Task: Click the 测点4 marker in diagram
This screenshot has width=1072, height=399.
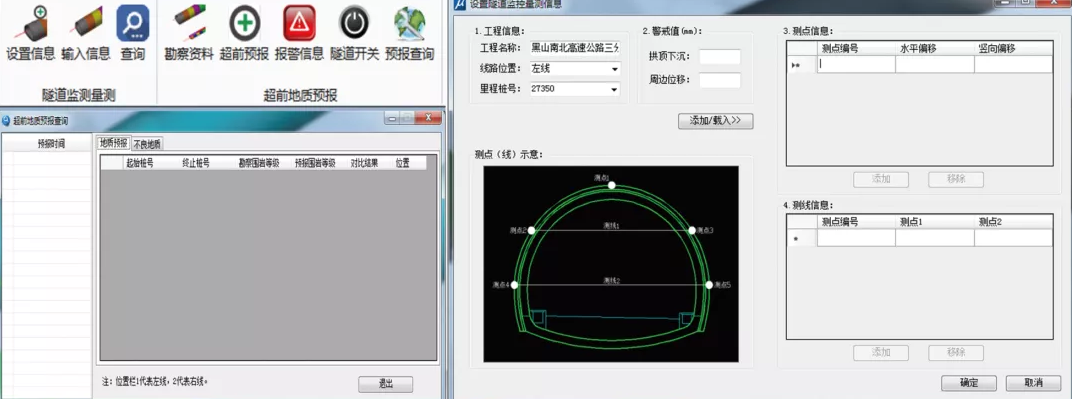Action: coord(514,285)
